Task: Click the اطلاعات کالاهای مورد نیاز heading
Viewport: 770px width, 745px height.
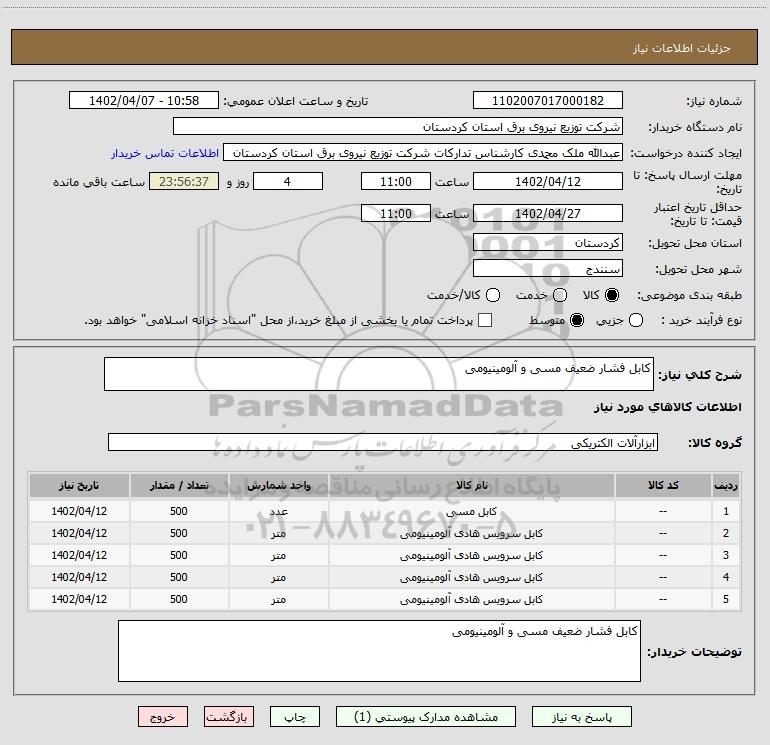Action: coord(668,407)
